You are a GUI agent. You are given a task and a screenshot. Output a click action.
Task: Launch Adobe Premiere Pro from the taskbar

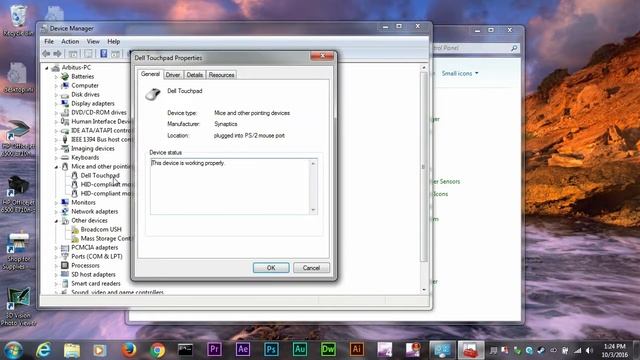[214, 349]
